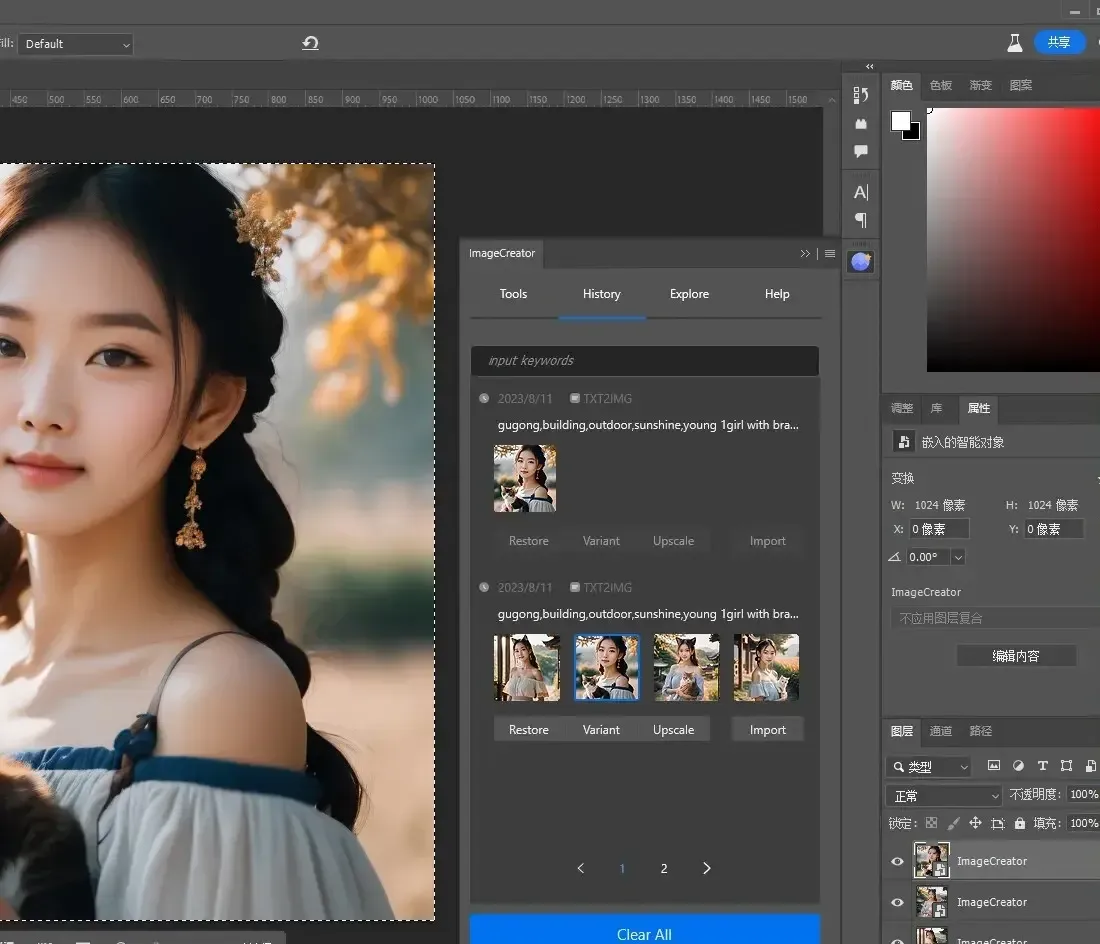Toggle artboard auto-nesting lock icon
The height and width of the screenshot is (944, 1100).
[x=998, y=823]
